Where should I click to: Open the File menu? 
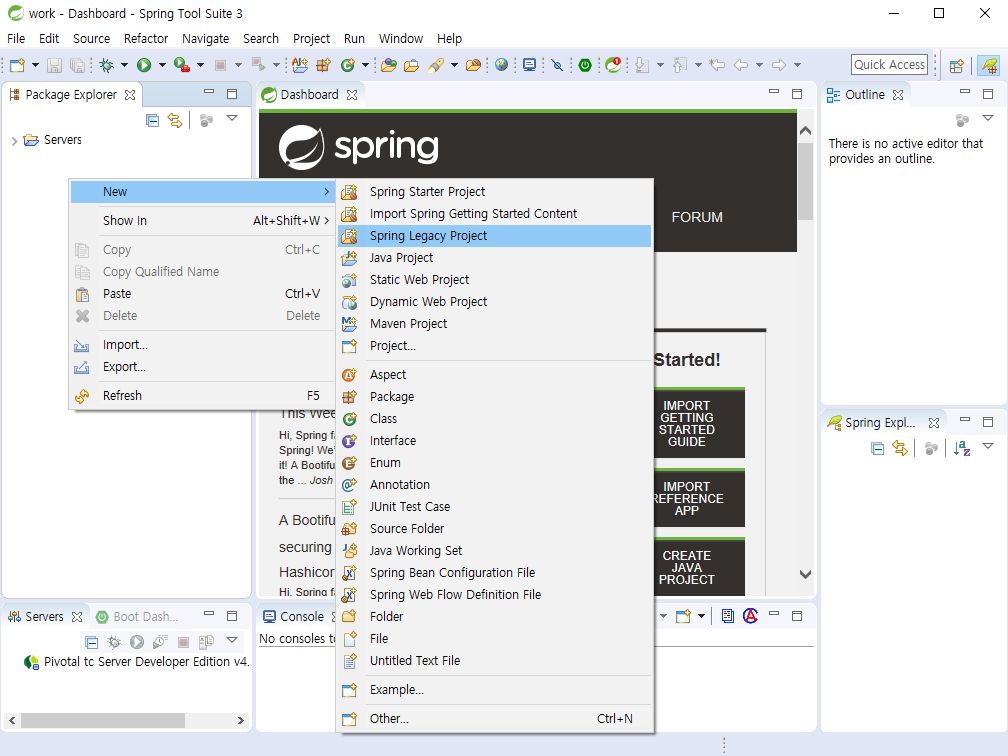tap(16, 39)
